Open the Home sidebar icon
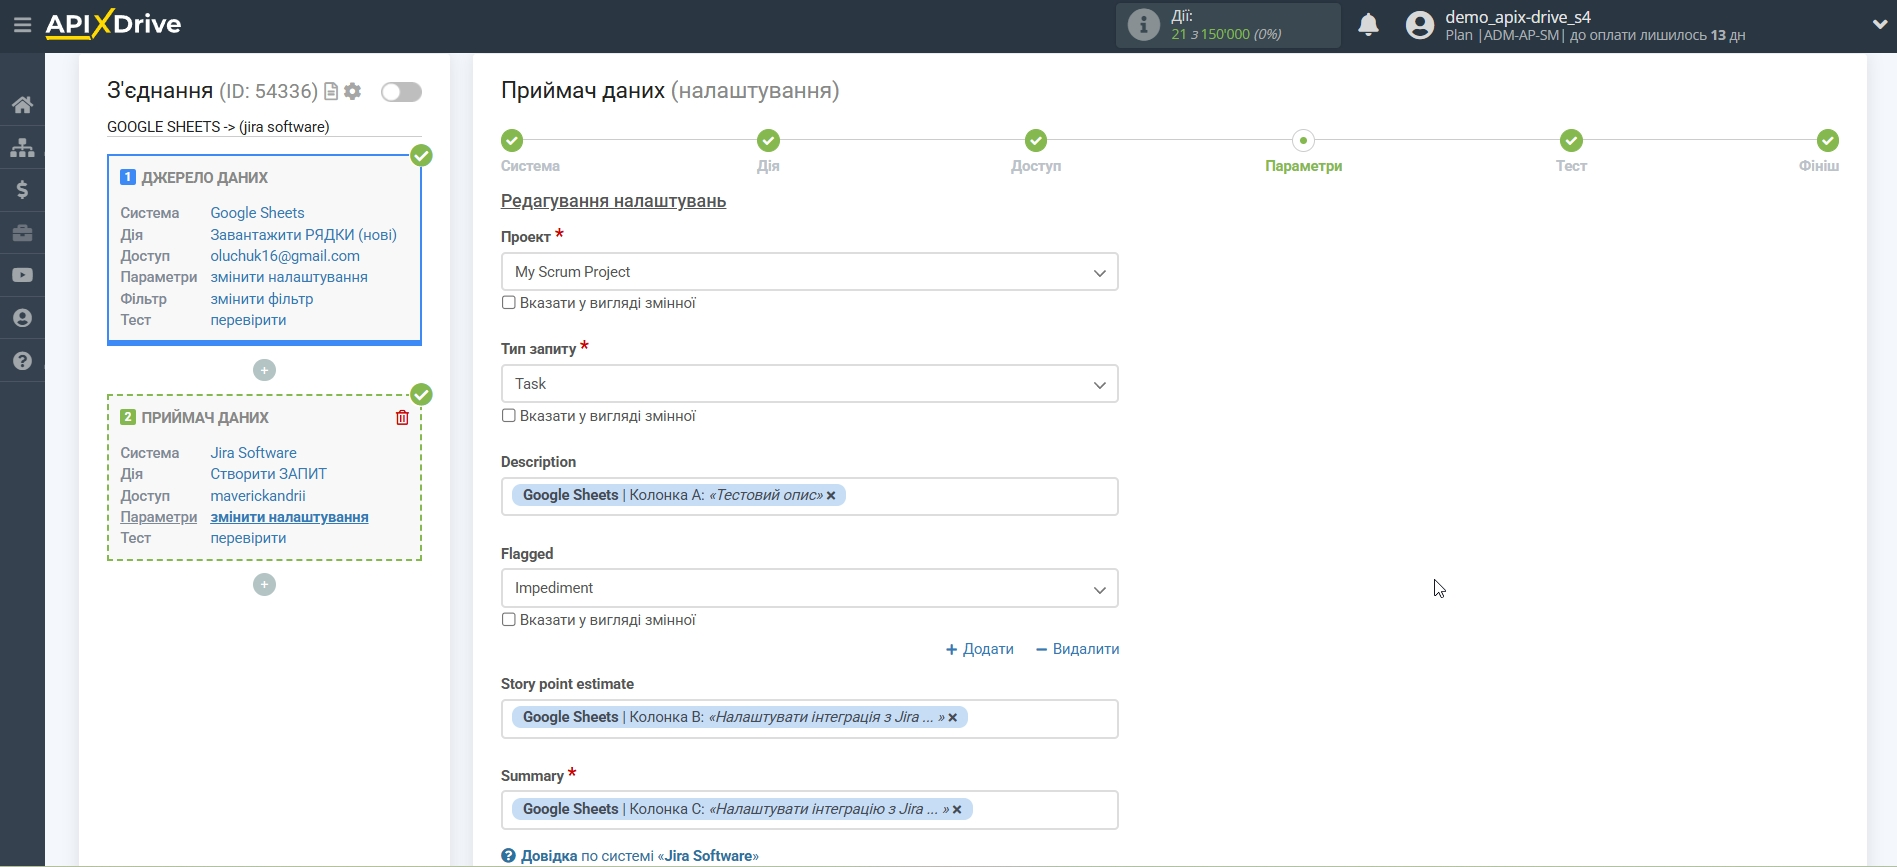The width and height of the screenshot is (1897, 867). 22,105
